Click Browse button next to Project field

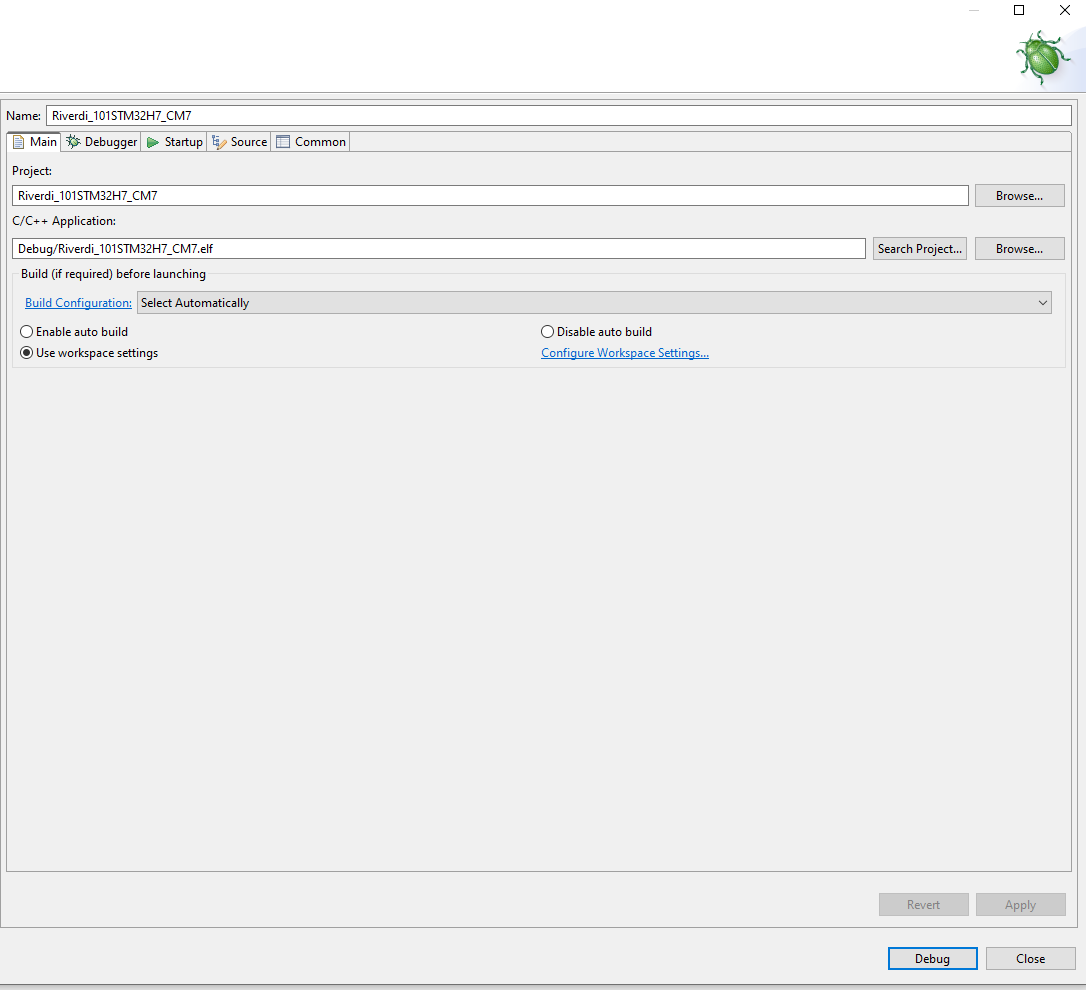1020,195
